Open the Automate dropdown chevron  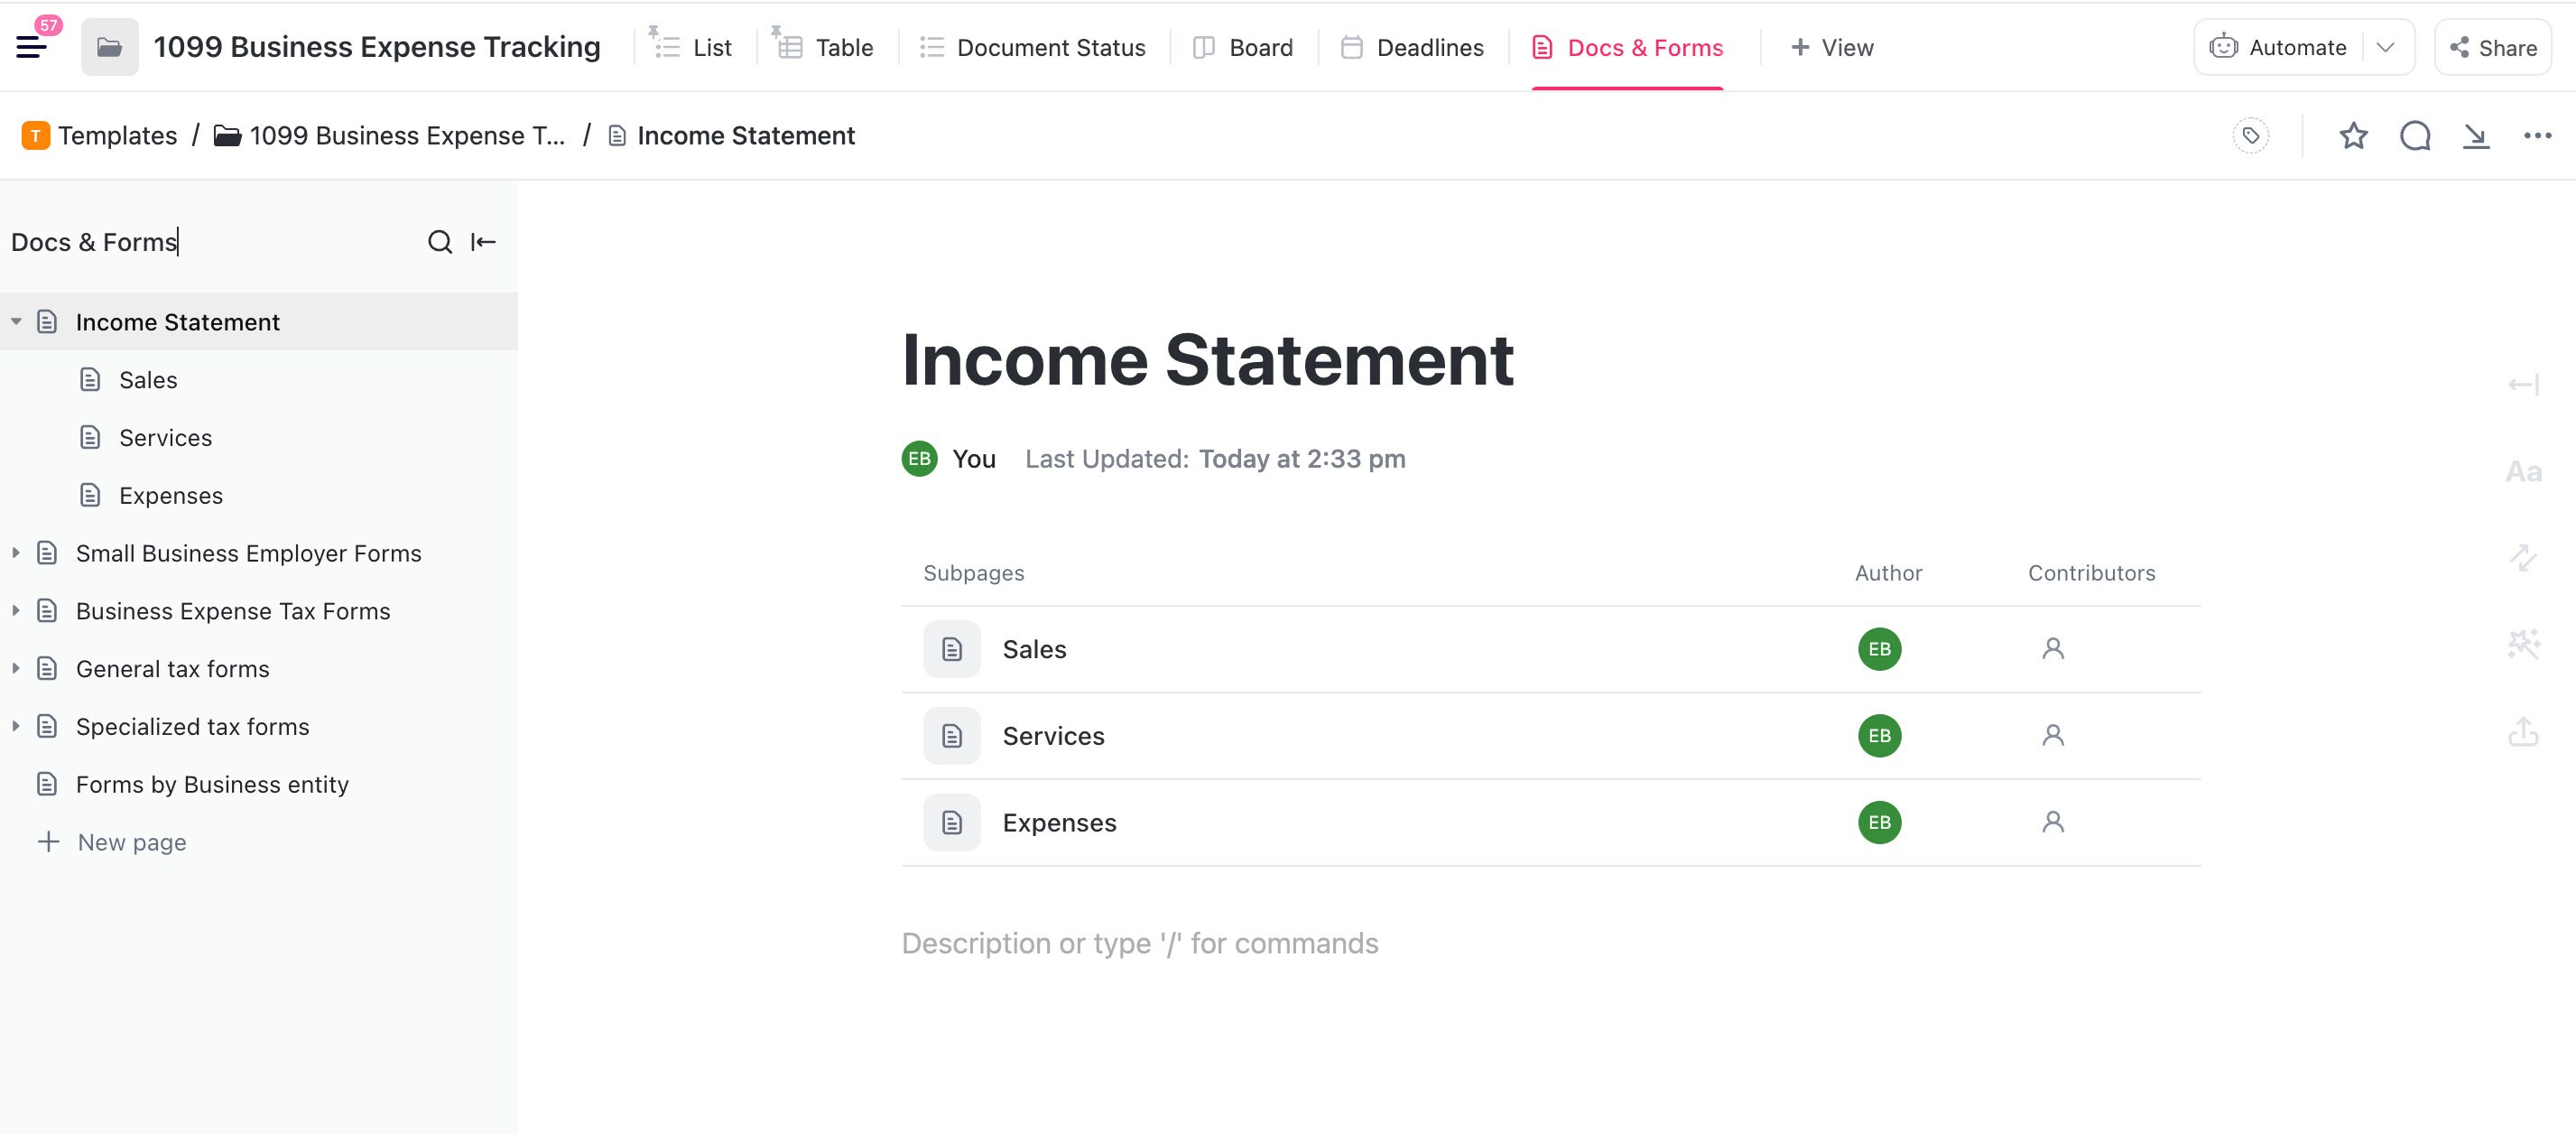pyautogui.click(x=2386, y=47)
